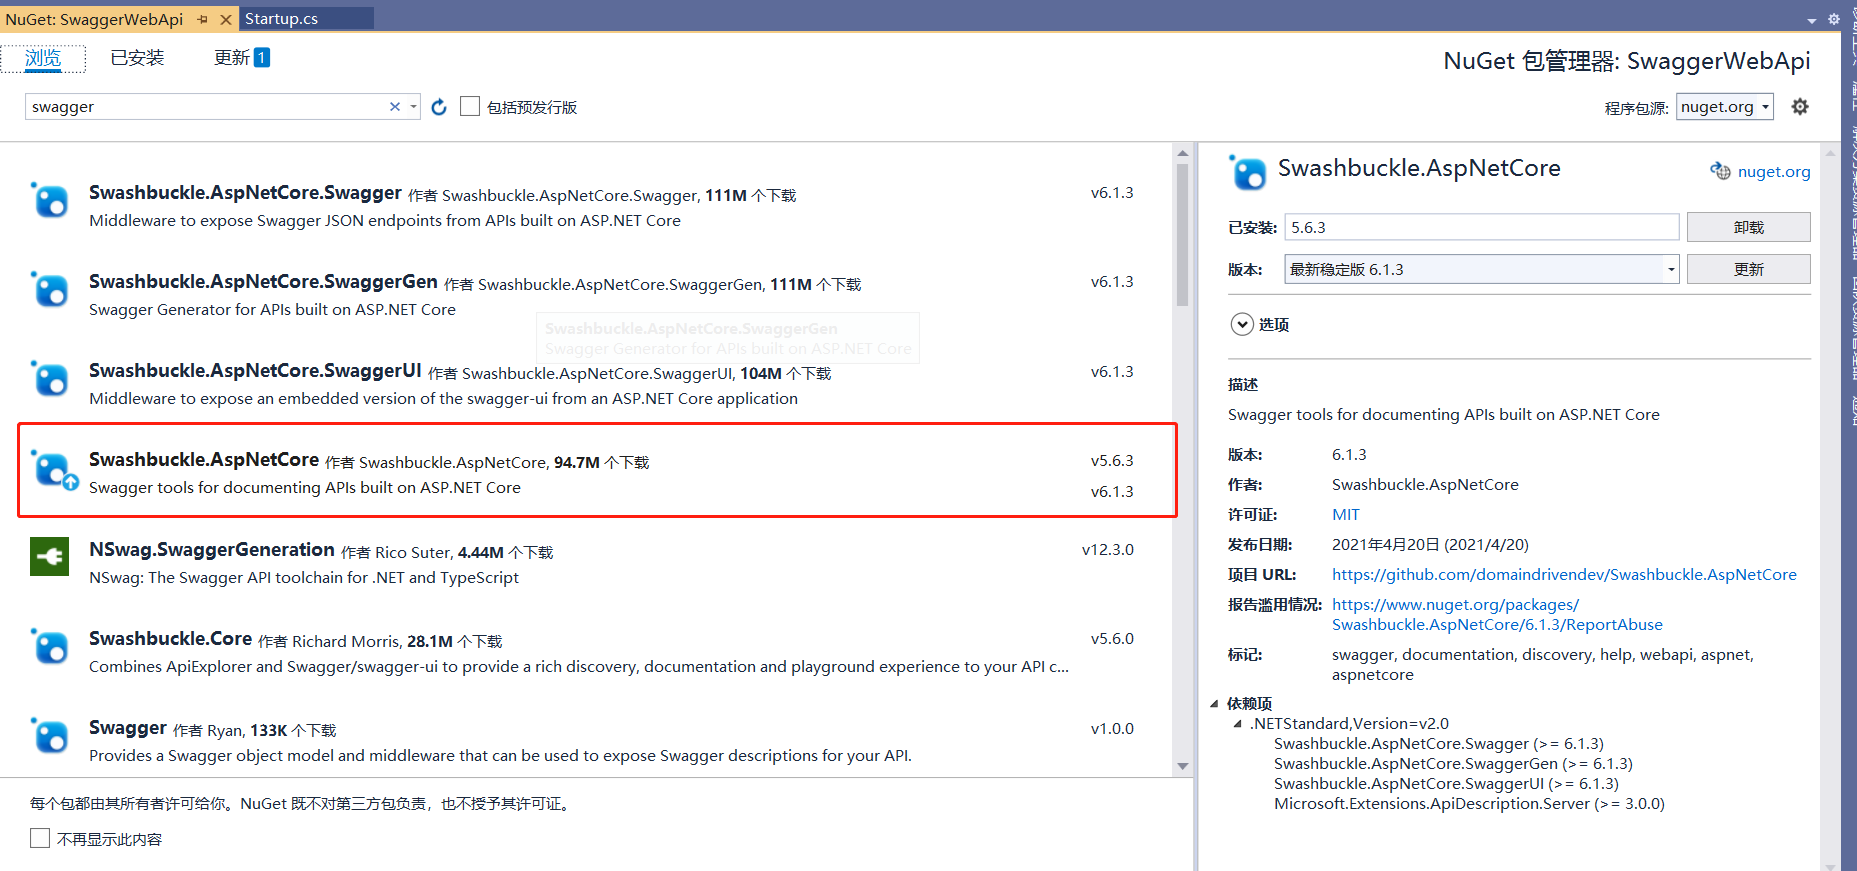The image size is (1857, 871).
Task: Click Swashbuckle.AspNetCore.SwaggerGen package icon
Action: pos(50,290)
